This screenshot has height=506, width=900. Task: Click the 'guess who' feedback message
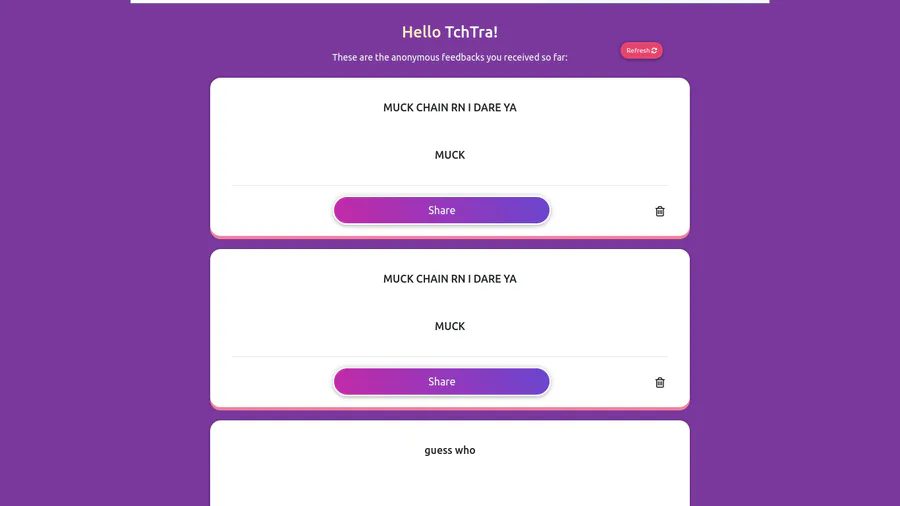(x=449, y=450)
